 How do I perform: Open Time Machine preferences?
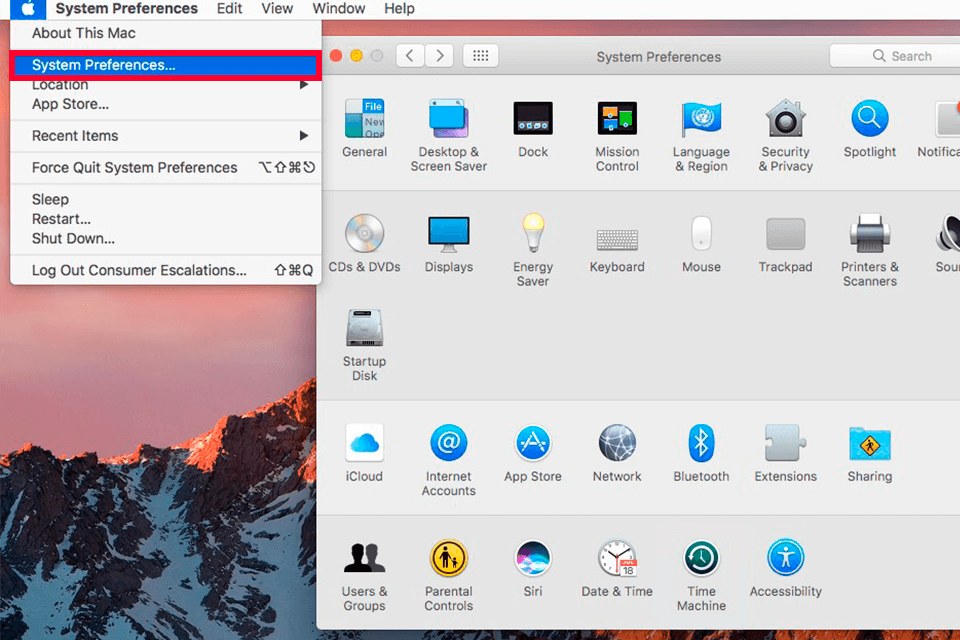(701, 575)
